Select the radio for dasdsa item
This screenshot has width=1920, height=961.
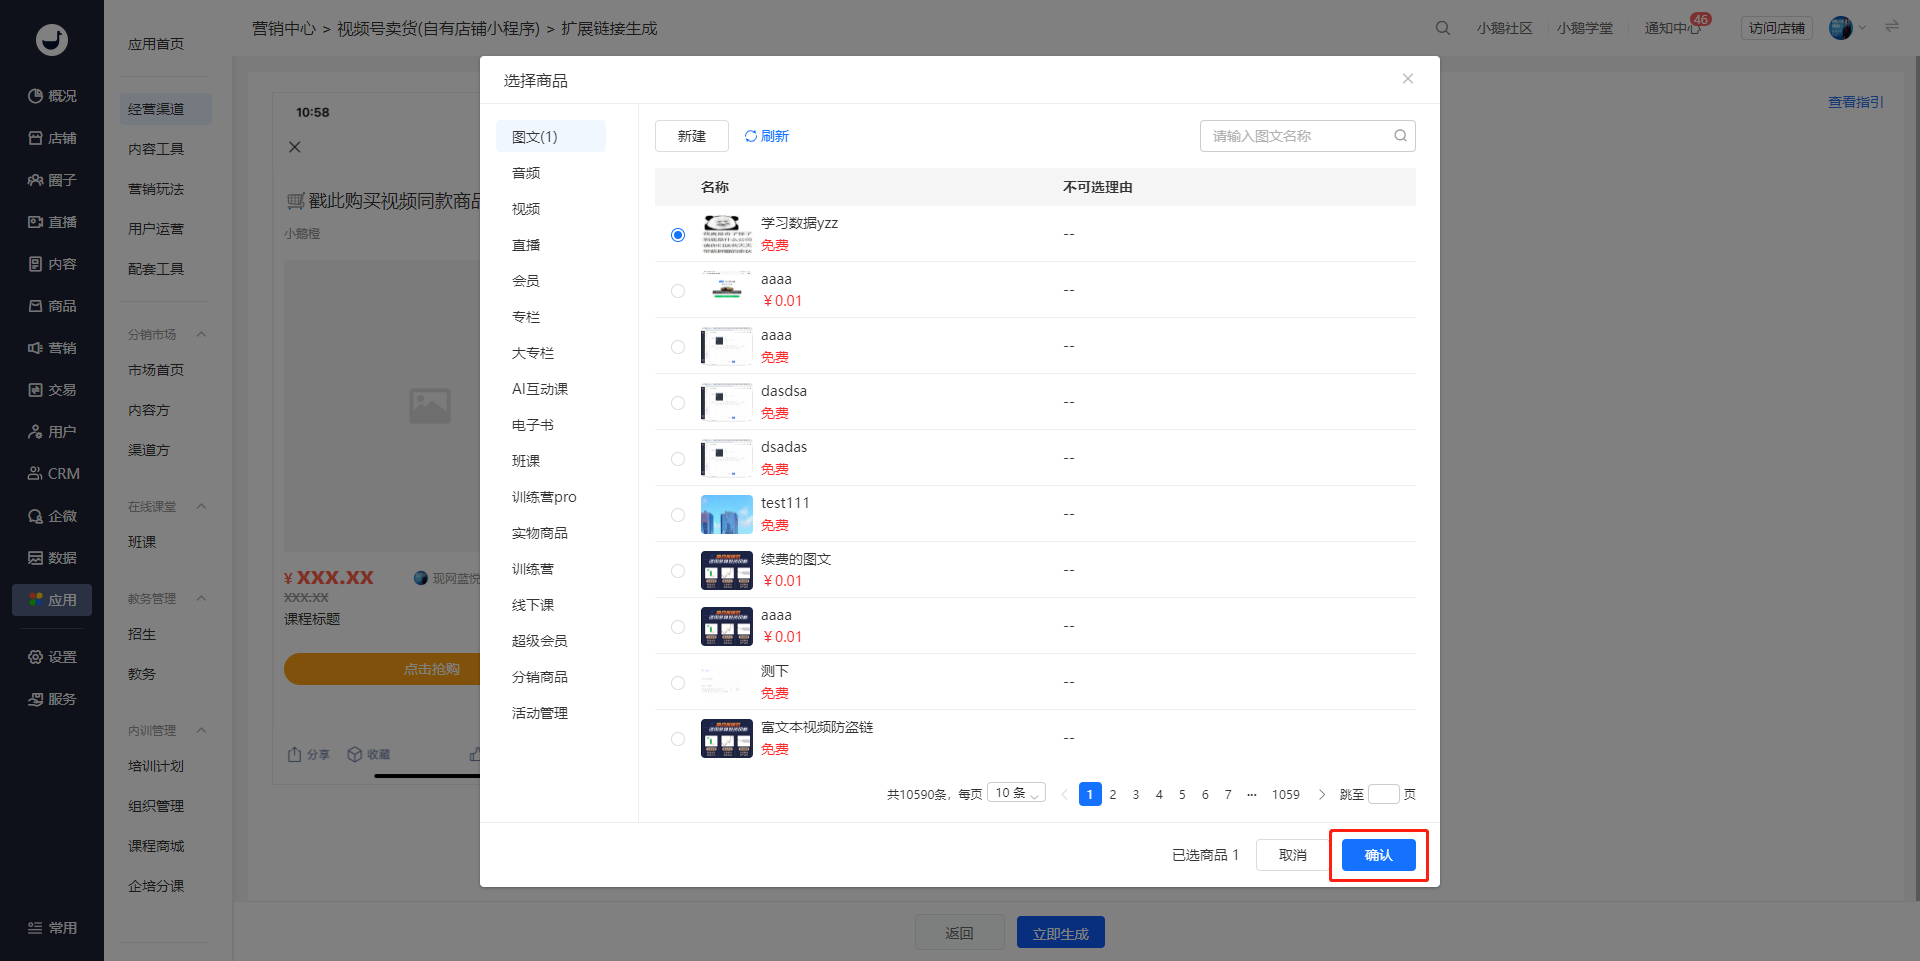point(678,403)
